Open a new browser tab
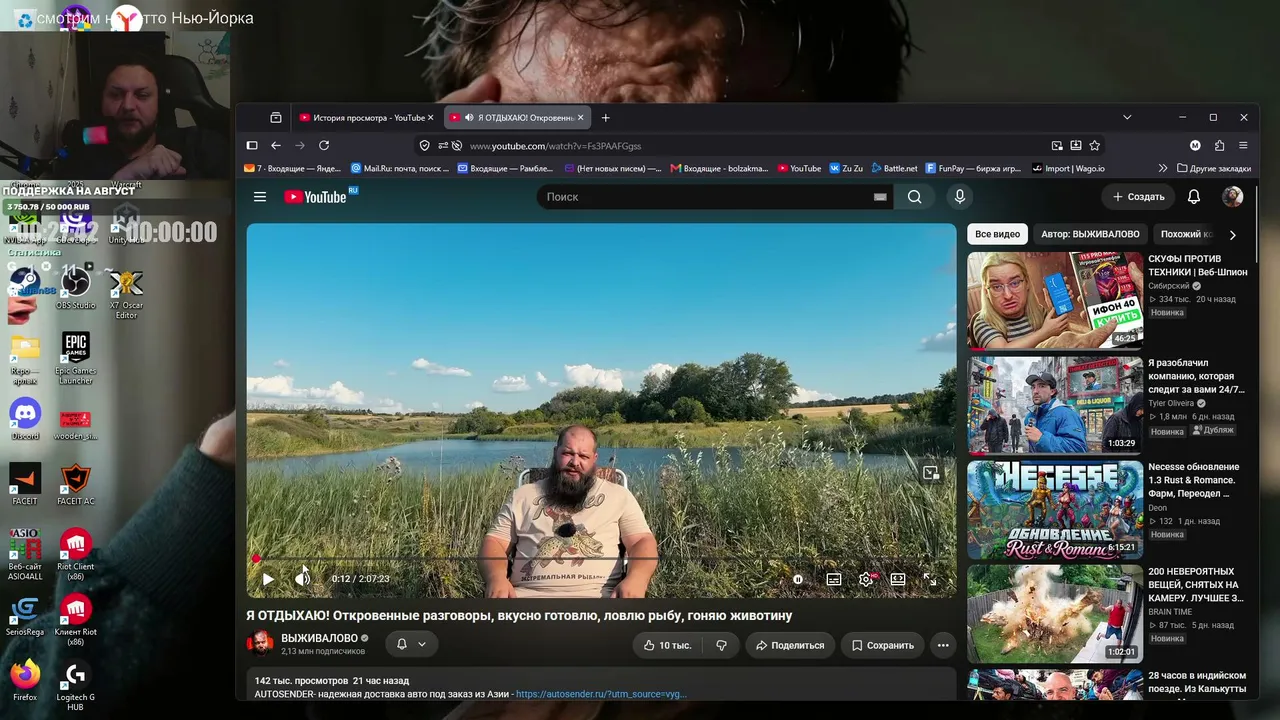The width and height of the screenshot is (1280, 720). click(x=605, y=117)
